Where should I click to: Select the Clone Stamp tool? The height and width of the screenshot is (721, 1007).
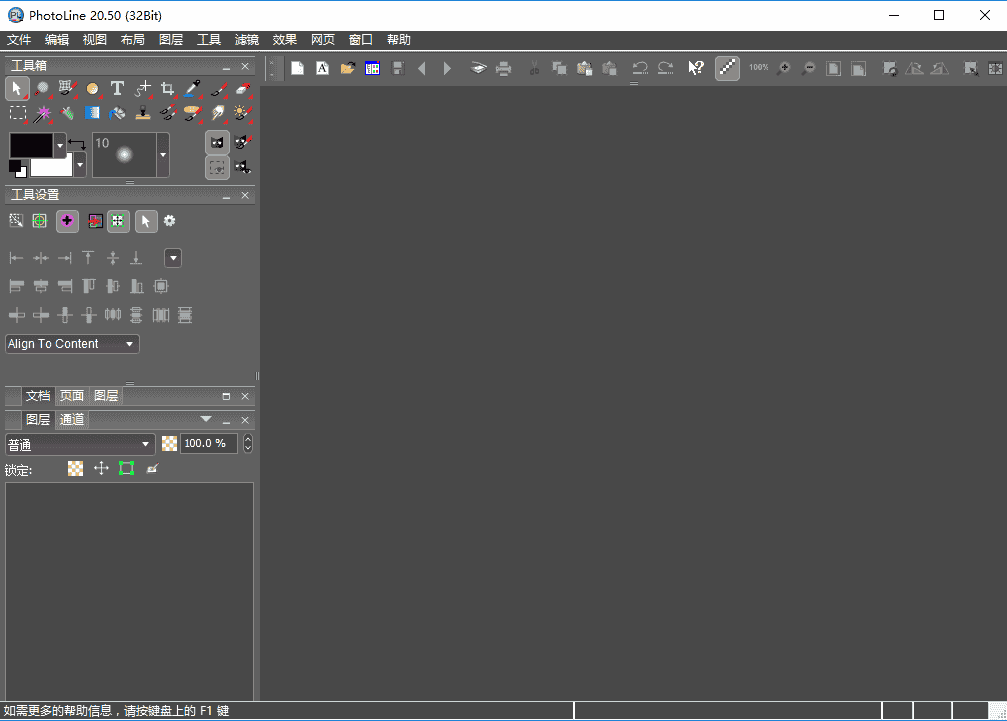(x=143, y=113)
